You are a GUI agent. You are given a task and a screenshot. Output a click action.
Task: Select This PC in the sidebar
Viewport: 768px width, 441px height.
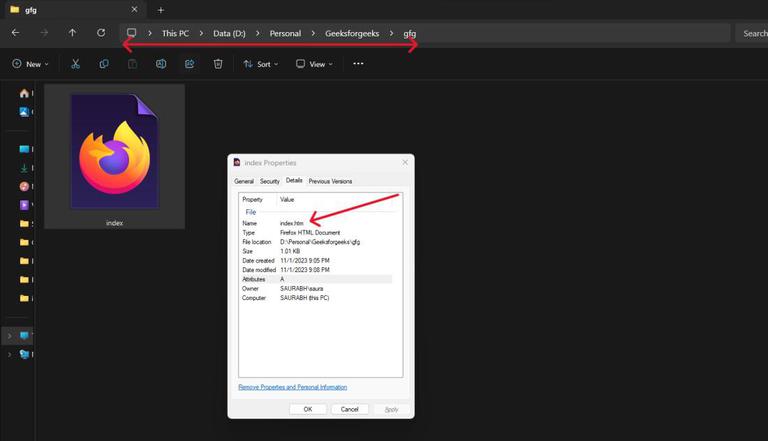(25, 336)
